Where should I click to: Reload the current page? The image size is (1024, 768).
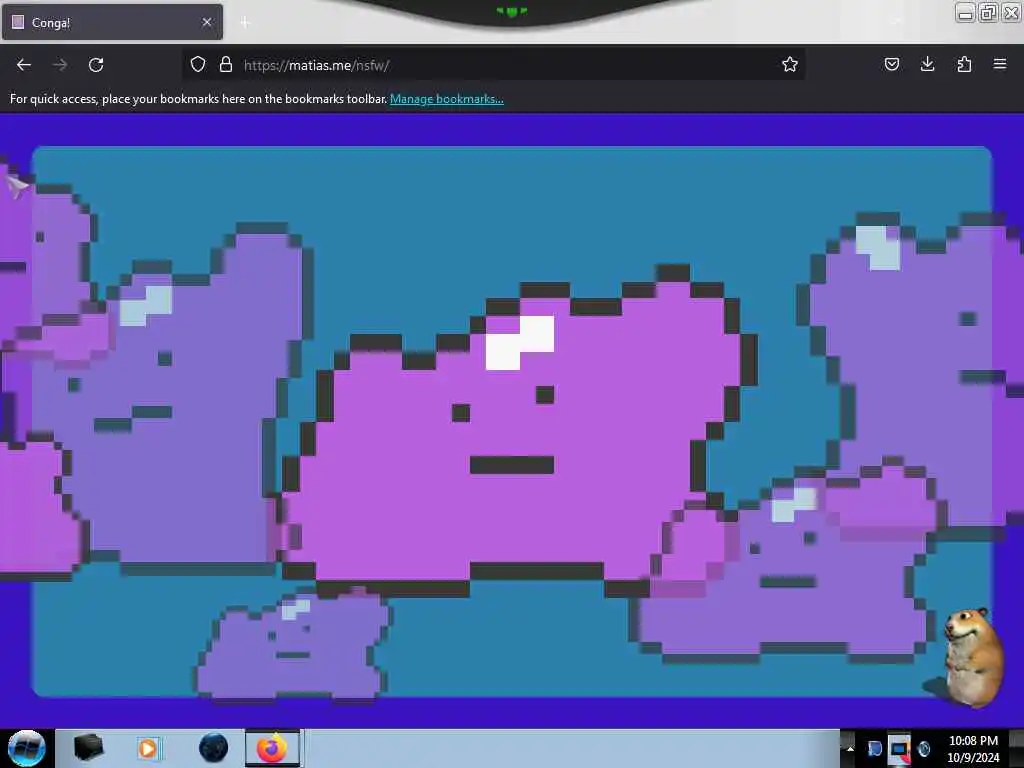(96, 65)
